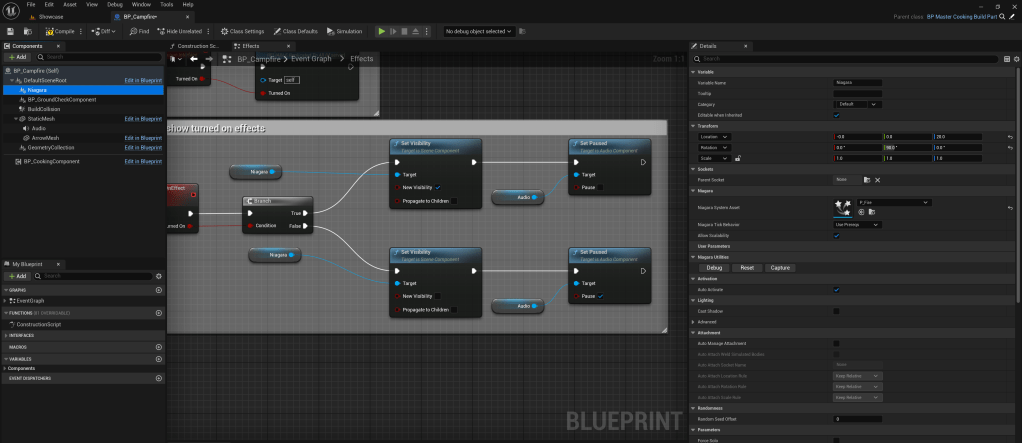
Task: Toggle the Auto Activate checkbox
Action: pyautogui.click(x=837, y=289)
